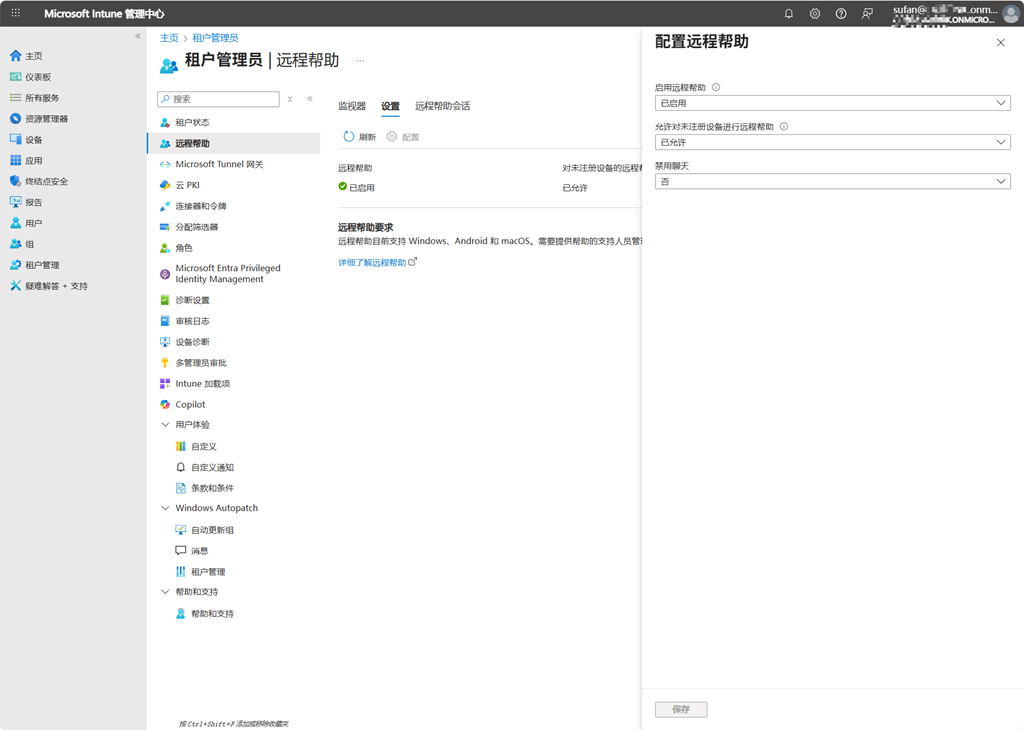This screenshot has width=1024, height=730.
Task: Close the 配置远程帮助 panel
Action: tap(1001, 43)
